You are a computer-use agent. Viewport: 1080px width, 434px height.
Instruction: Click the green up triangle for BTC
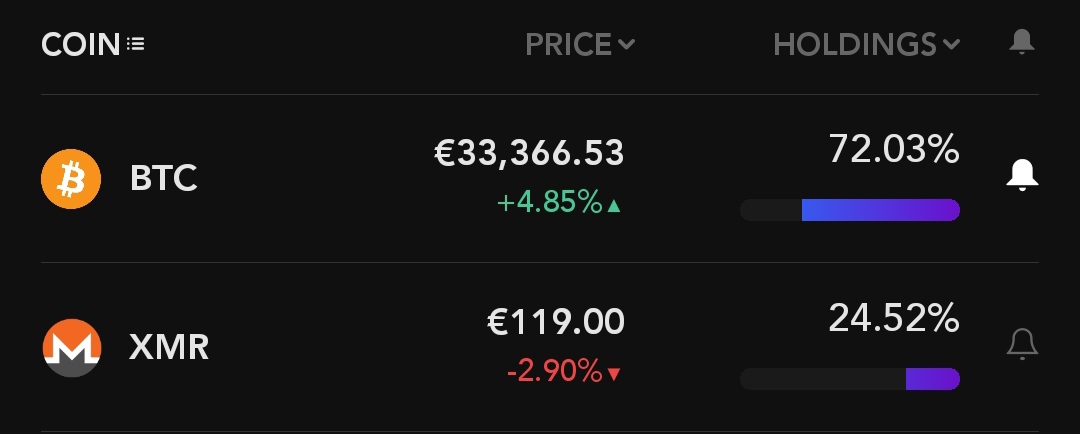click(614, 205)
